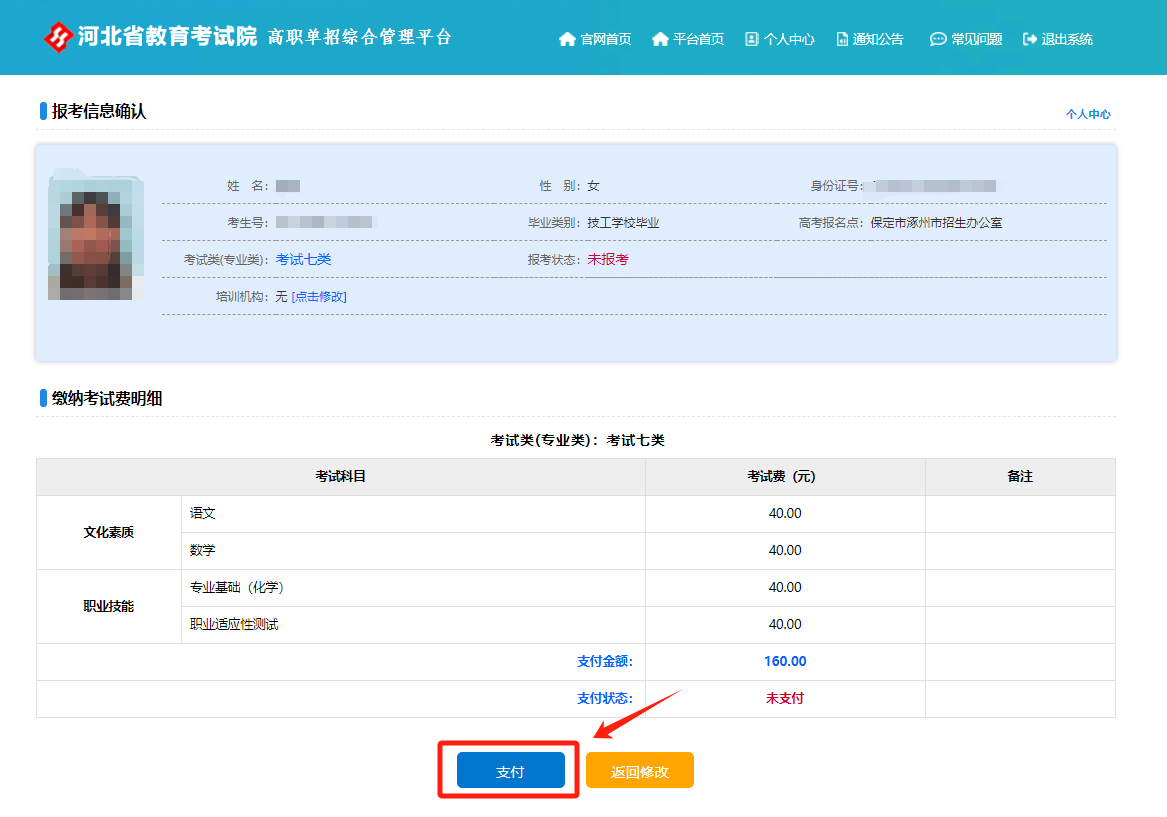Click the house icon beside 官网首页

click(x=567, y=39)
